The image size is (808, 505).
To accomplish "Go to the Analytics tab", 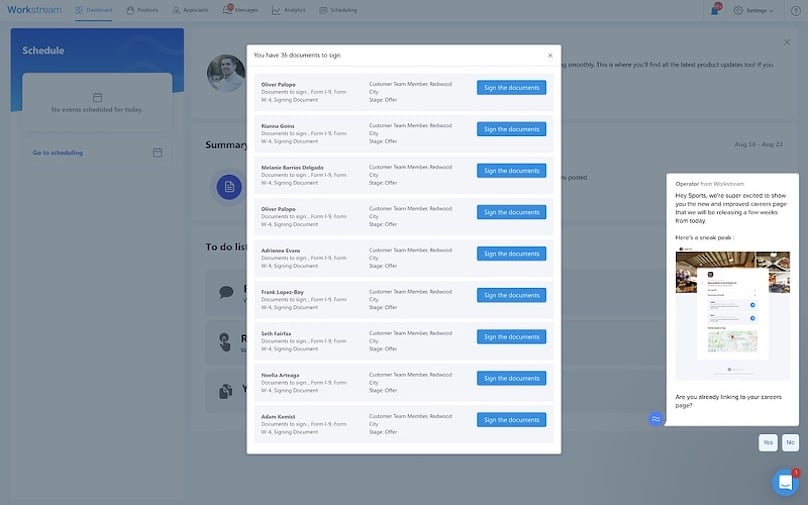I will click(289, 10).
